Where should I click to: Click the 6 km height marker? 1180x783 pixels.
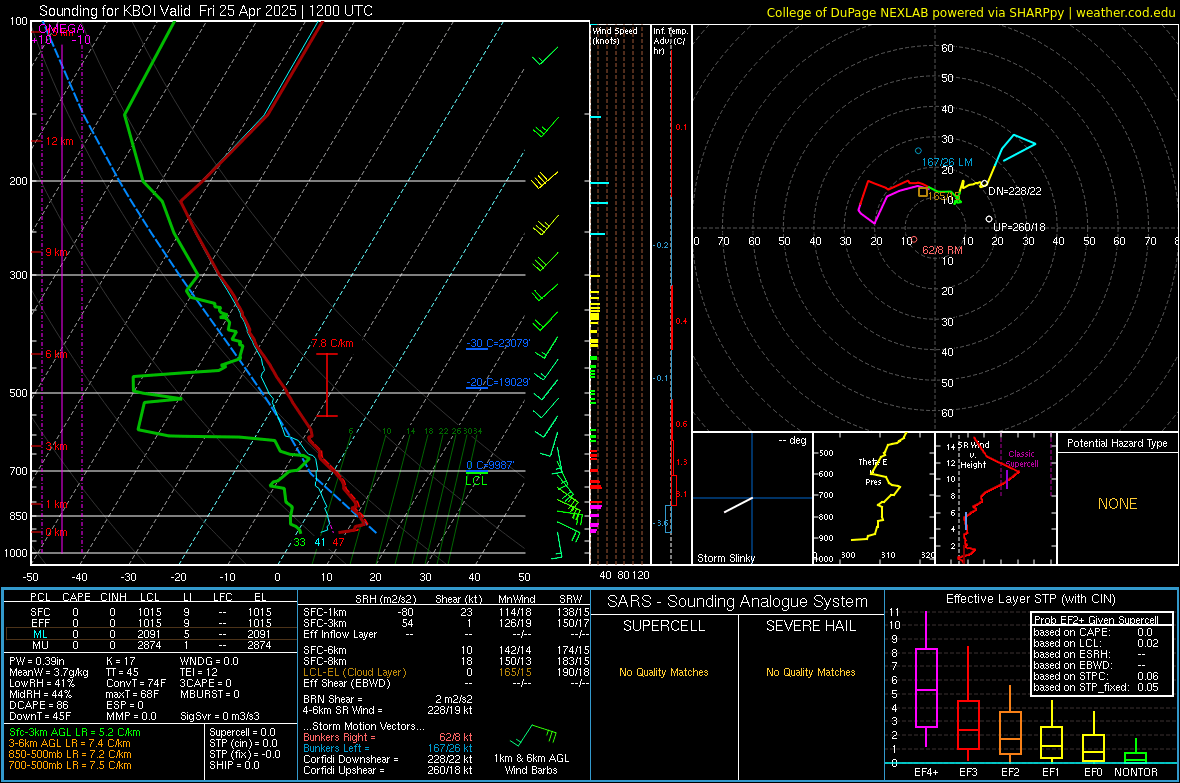(57, 354)
